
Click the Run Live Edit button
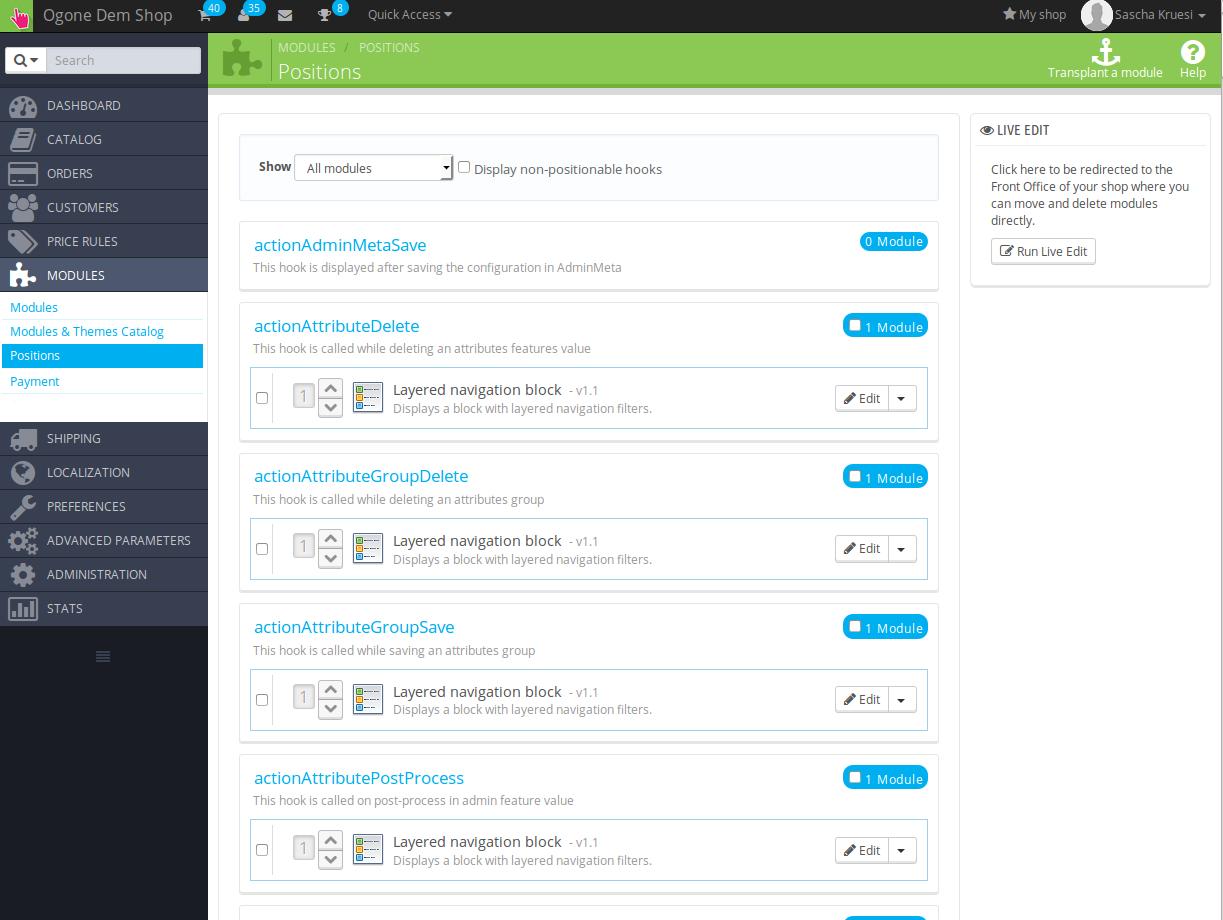pyautogui.click(x=1043, y=251)
